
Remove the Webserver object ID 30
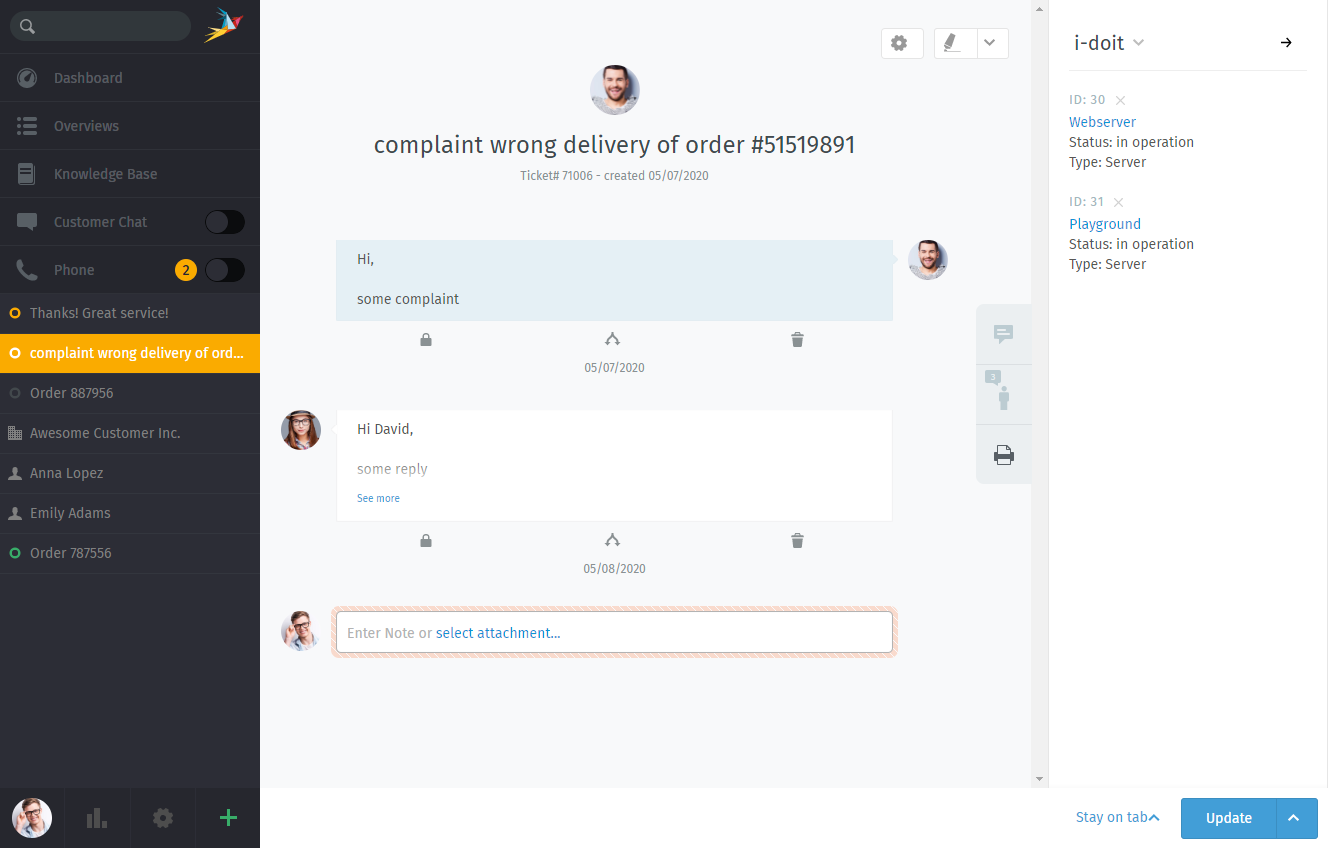click(1120, 100)
